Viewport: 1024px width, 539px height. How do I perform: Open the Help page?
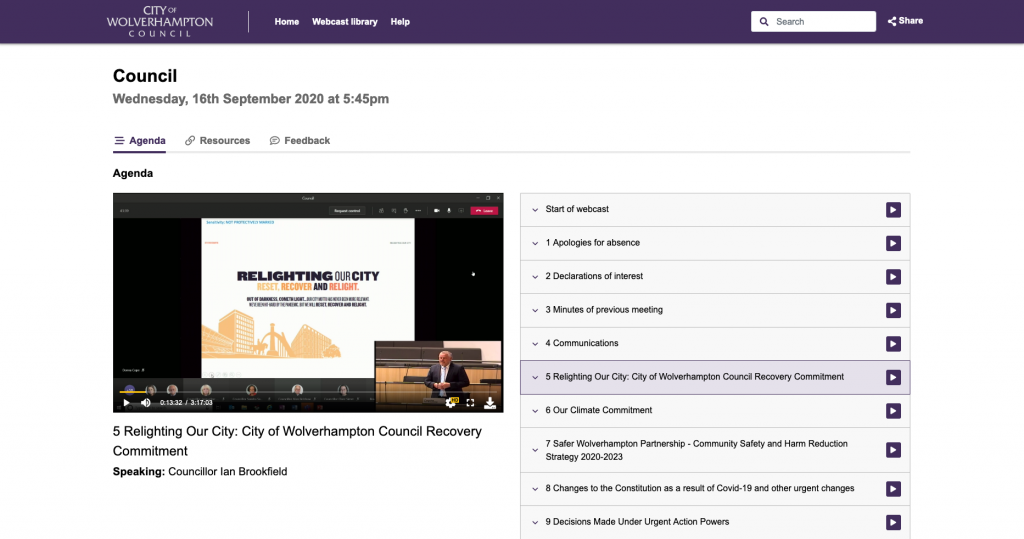click(x=400, y=22)
